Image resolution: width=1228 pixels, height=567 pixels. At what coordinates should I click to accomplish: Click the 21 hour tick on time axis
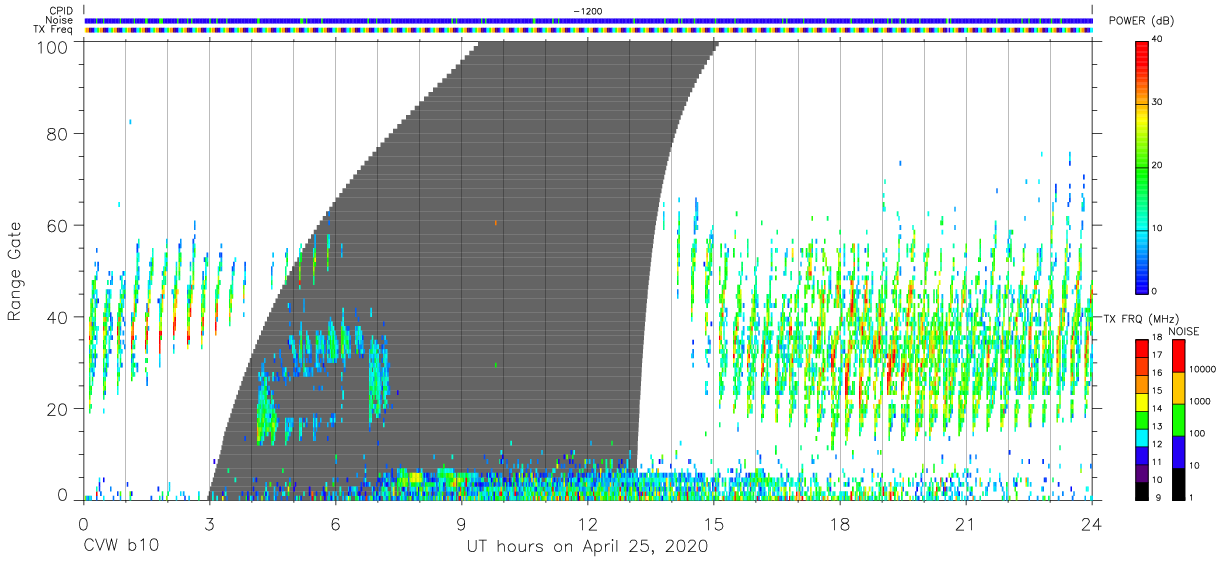pyautogui.click(x=965, y=523)
